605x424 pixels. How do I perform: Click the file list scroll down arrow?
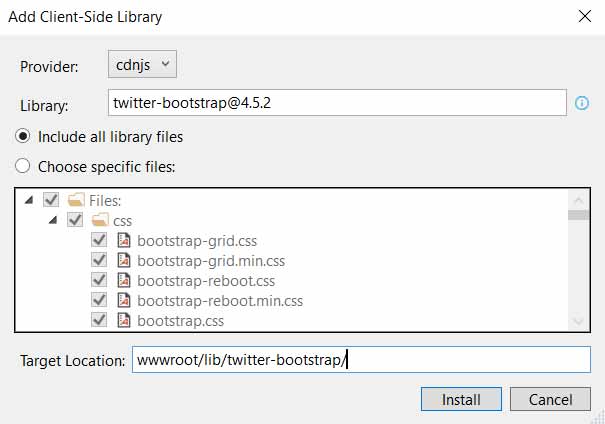point(578,321)
